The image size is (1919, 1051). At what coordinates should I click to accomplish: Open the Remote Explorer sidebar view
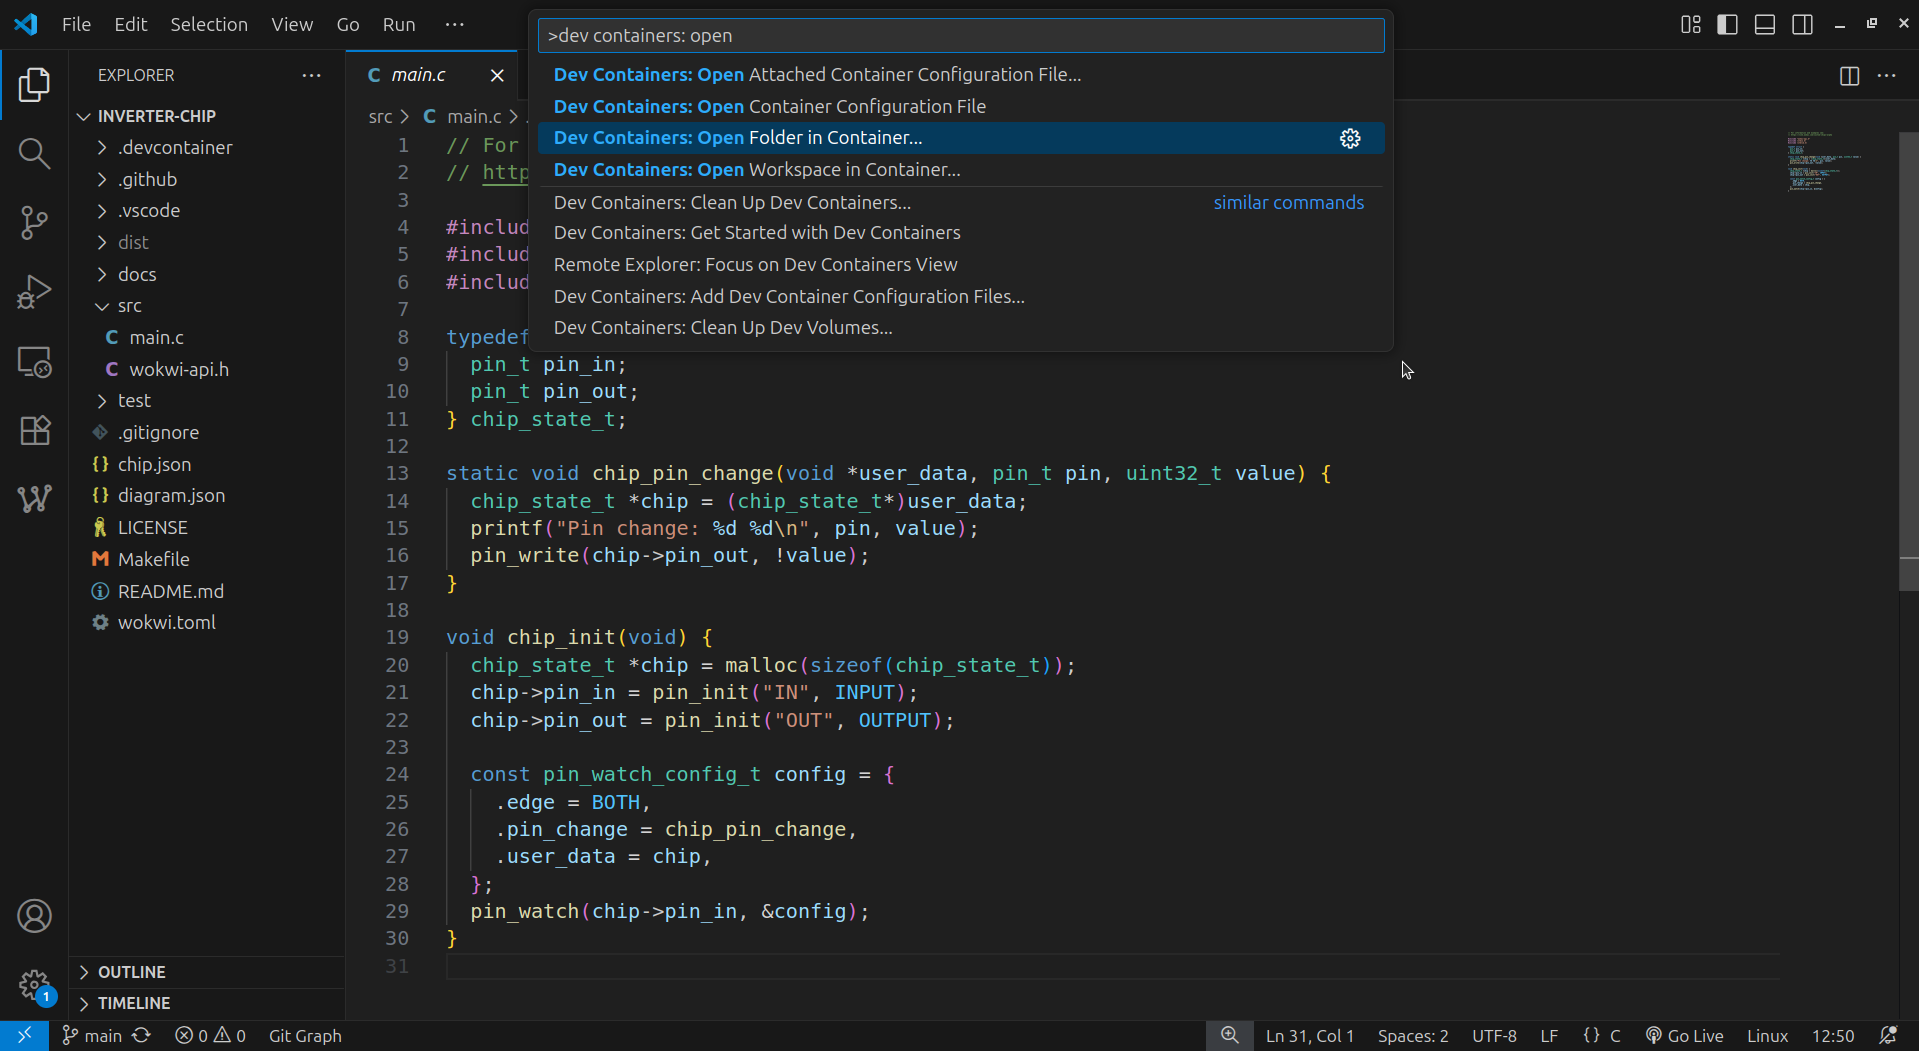(34, 362)
